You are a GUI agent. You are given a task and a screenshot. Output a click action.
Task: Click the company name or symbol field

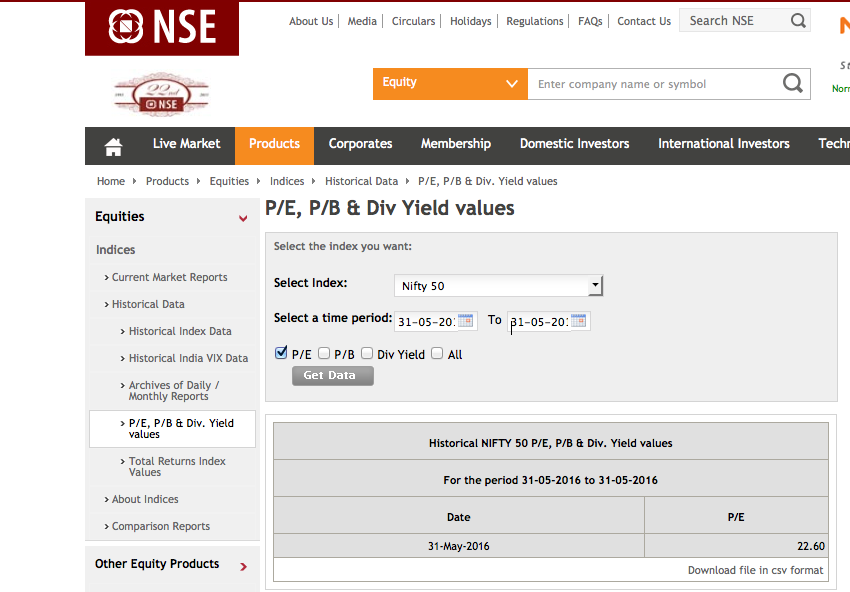click(650, 84)
